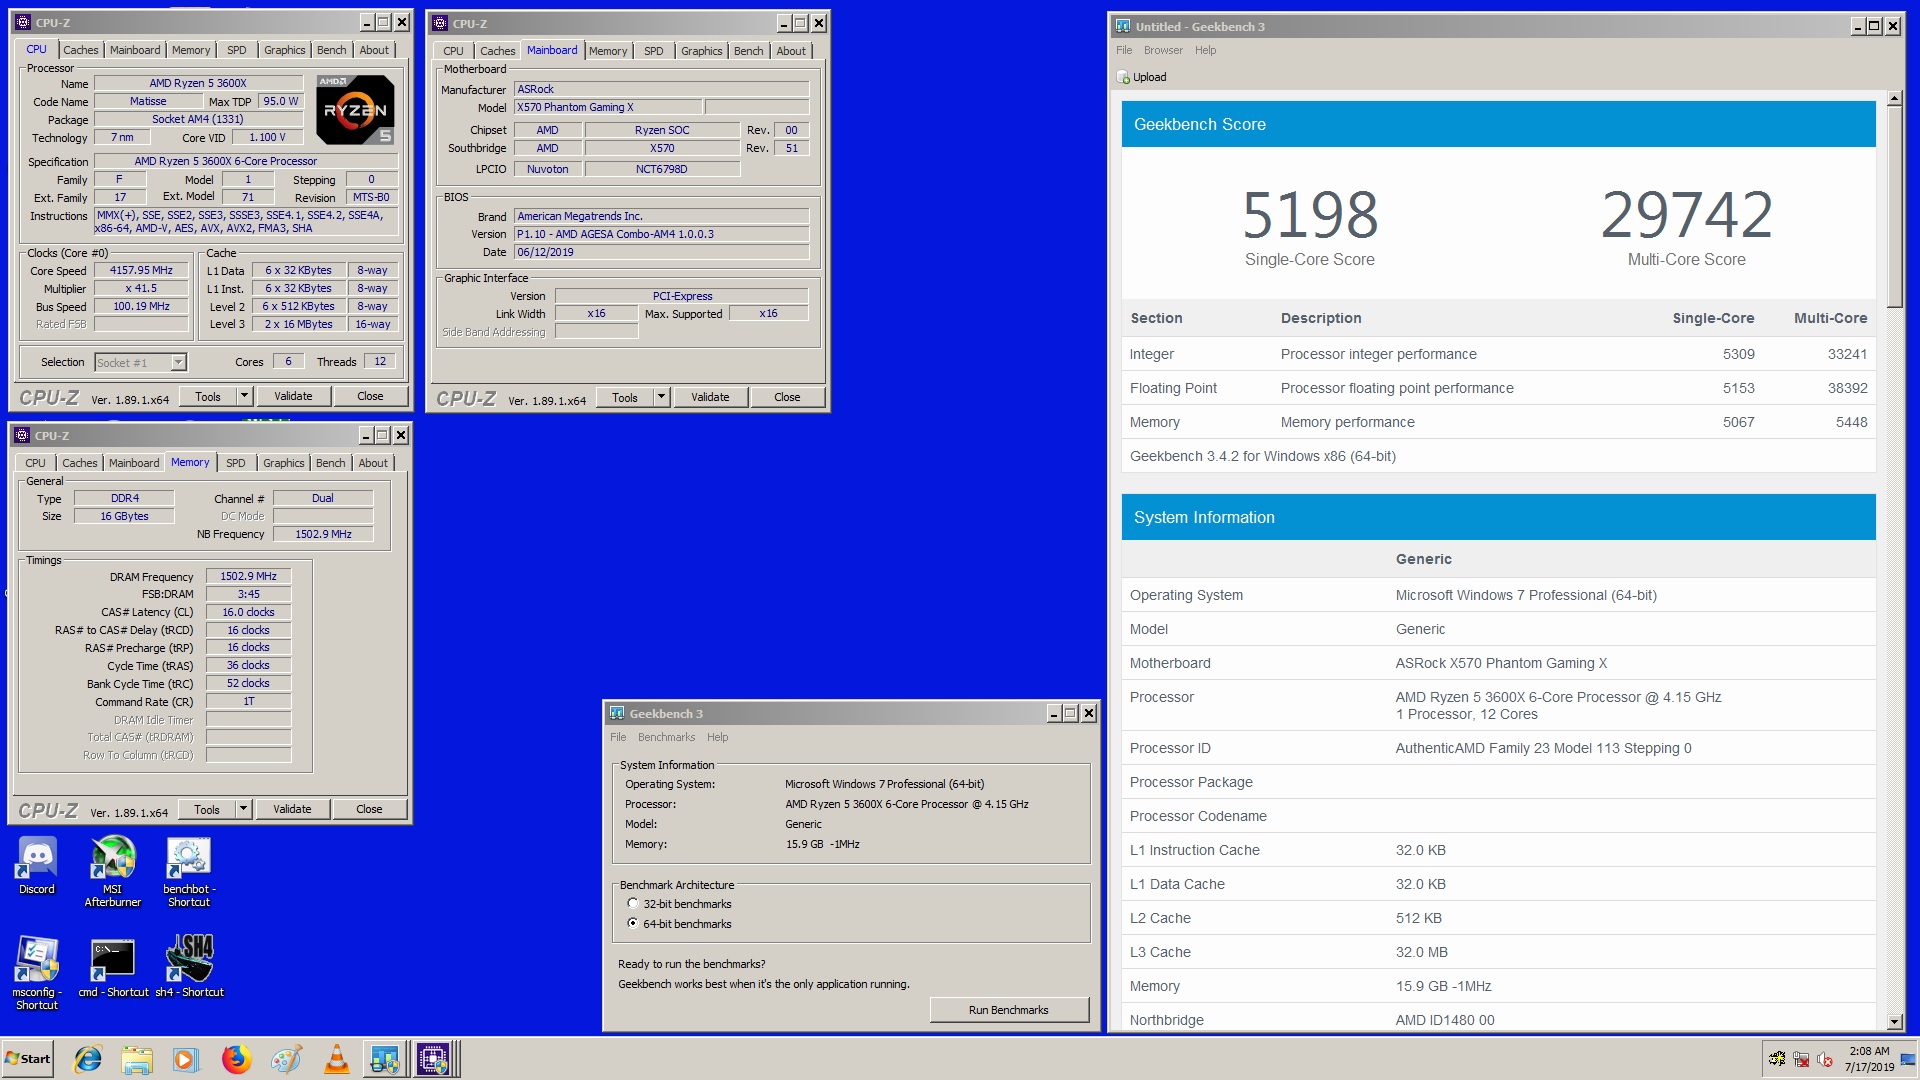Open the SPD tab in Mainboard window
Image resolution: width=1920 pixels, height=1080 pixels.
pos(654,51)
